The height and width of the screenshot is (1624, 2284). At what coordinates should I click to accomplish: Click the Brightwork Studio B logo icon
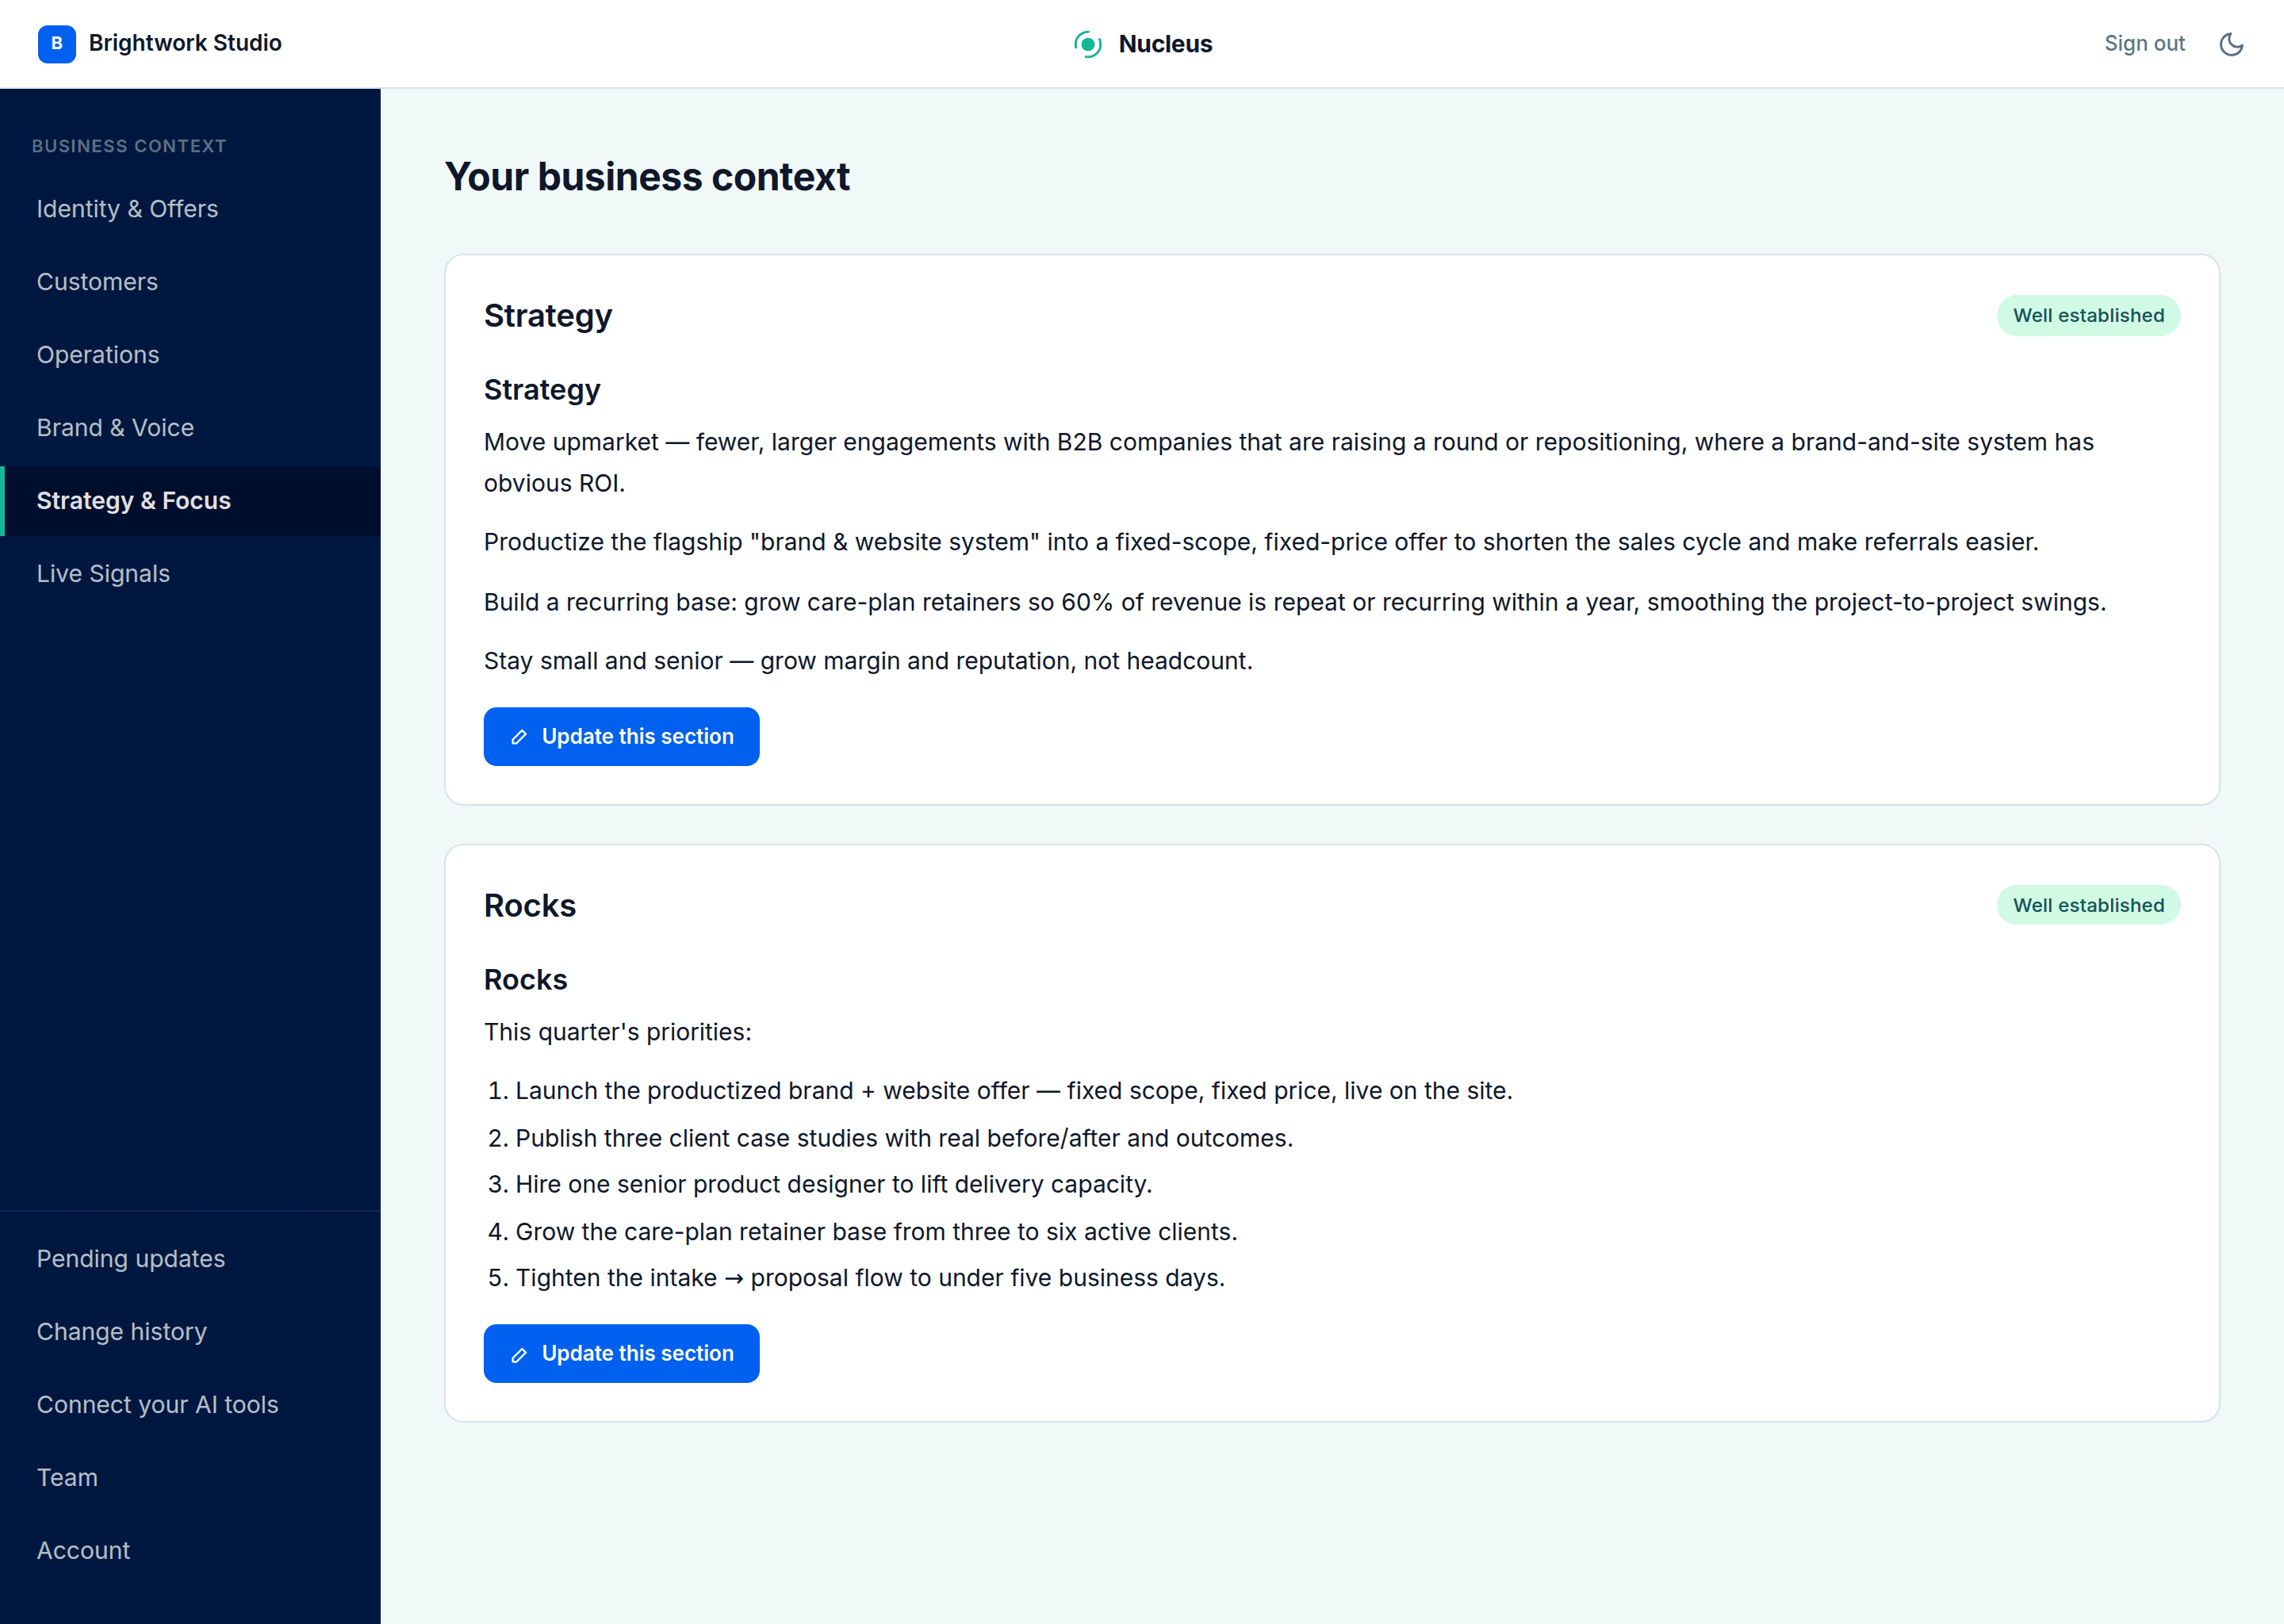[56, 43]
